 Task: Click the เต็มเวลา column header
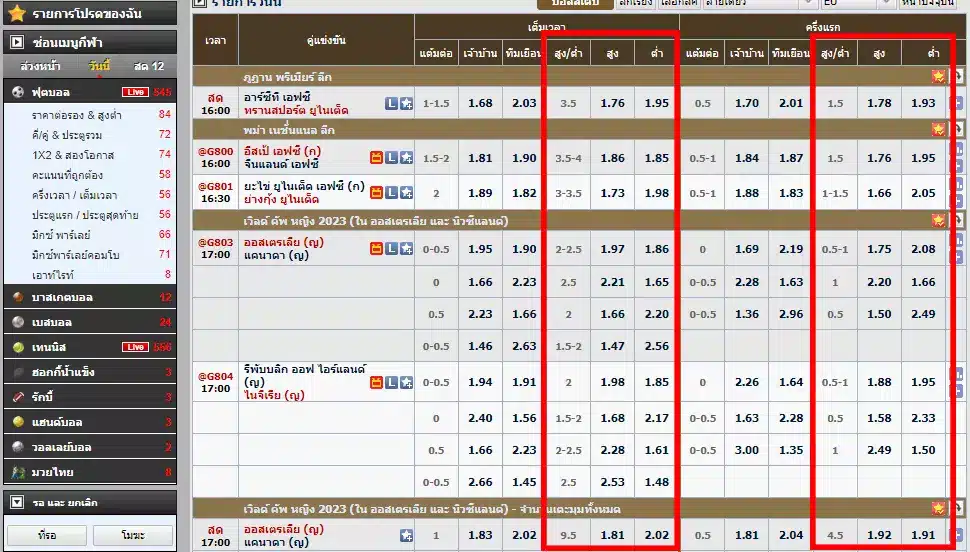[x=547, y=27]
